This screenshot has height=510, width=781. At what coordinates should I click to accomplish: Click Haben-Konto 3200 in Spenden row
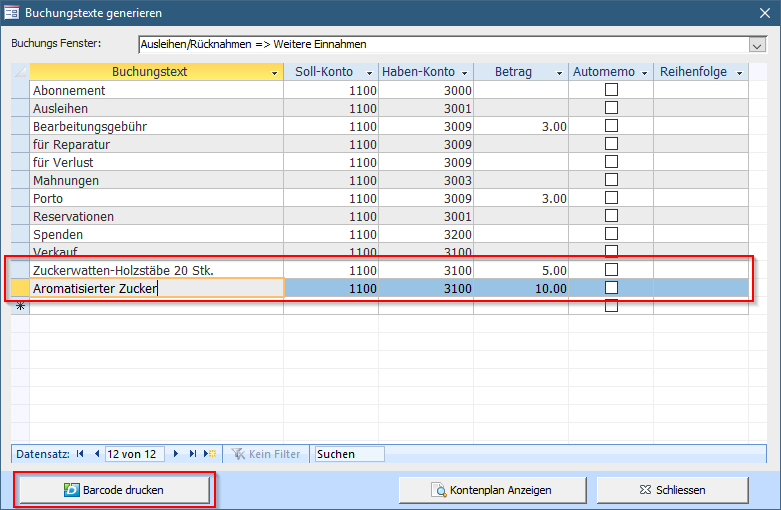pyautogui.click(x=426, y=234)
